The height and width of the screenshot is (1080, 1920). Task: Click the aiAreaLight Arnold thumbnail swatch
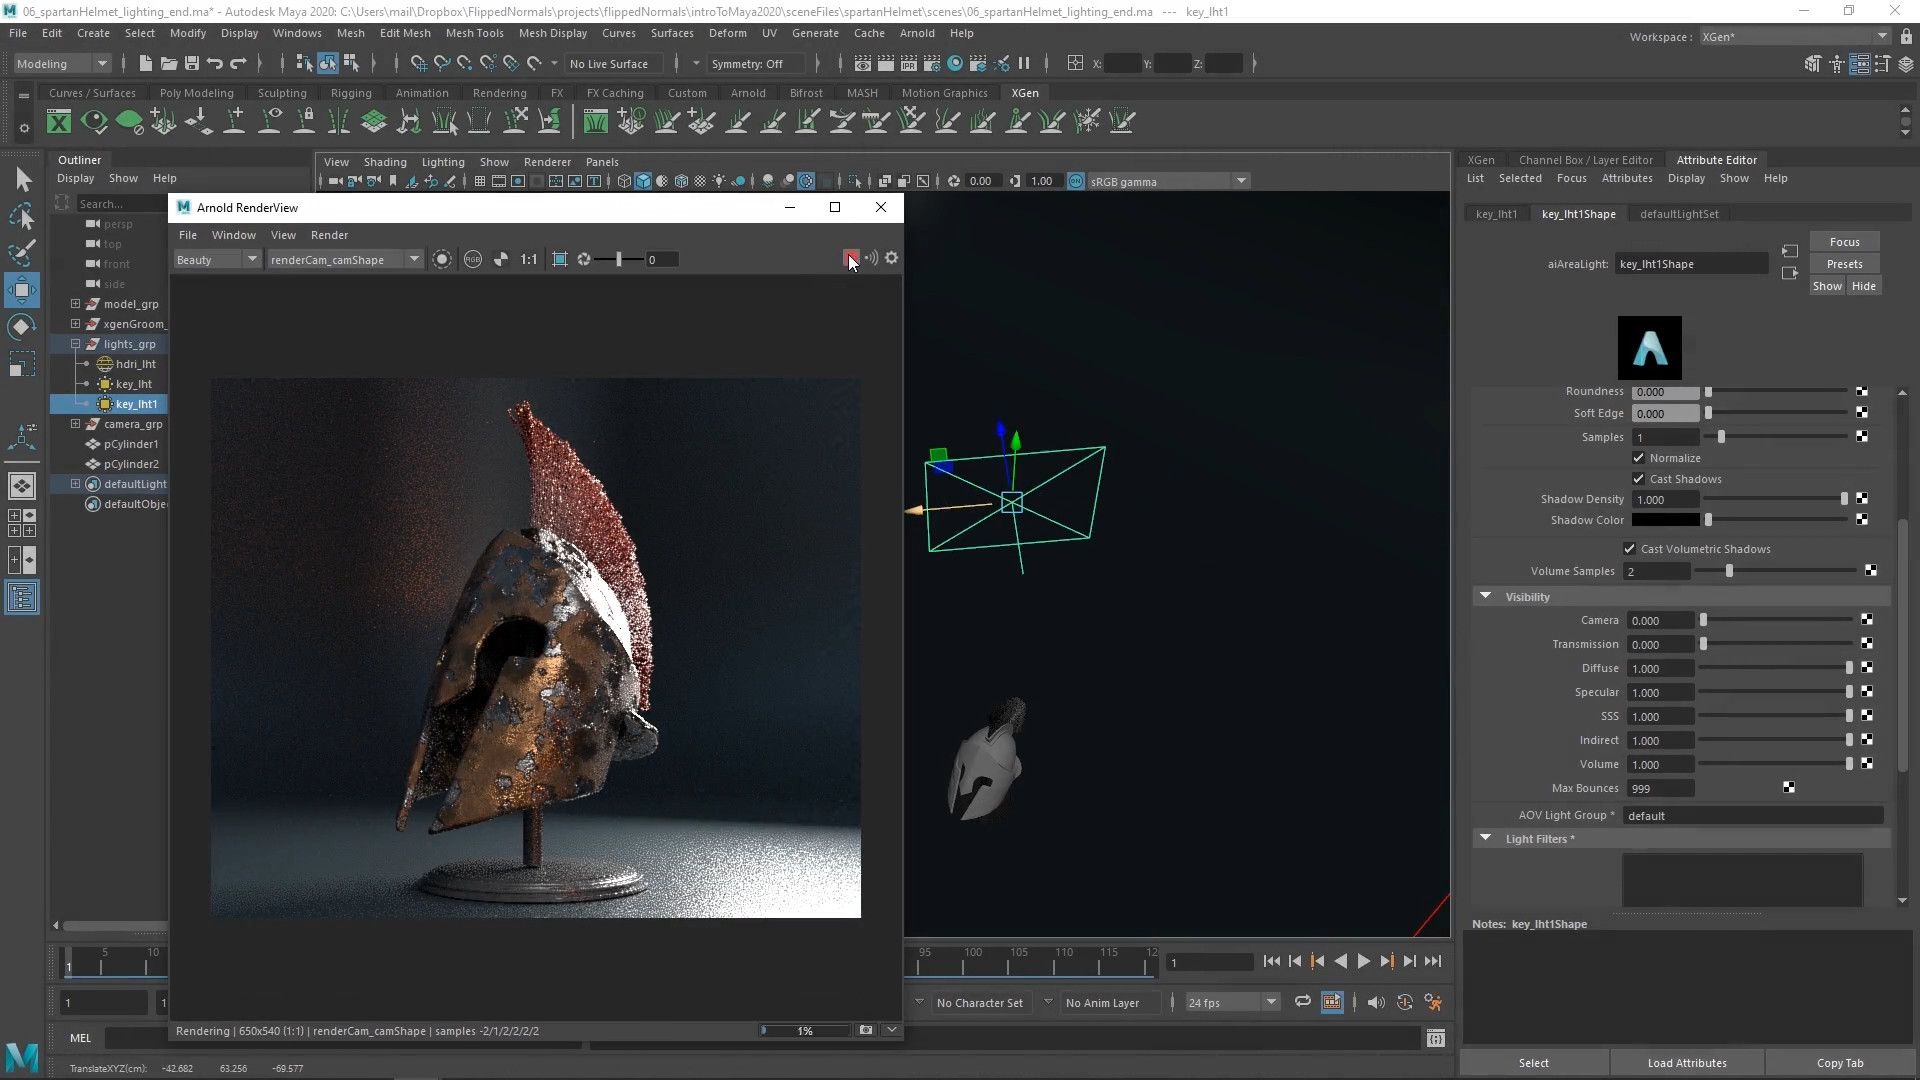1650,348
